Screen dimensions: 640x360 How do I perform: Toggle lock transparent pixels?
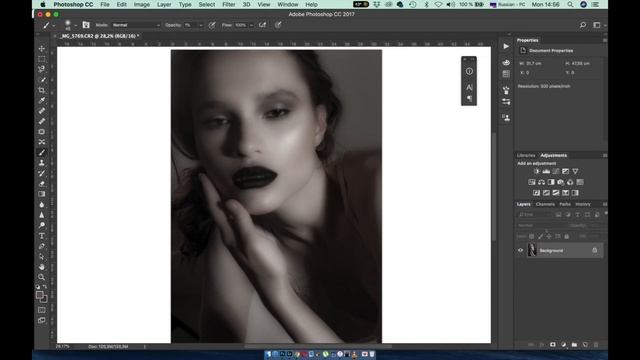(531, 236)
